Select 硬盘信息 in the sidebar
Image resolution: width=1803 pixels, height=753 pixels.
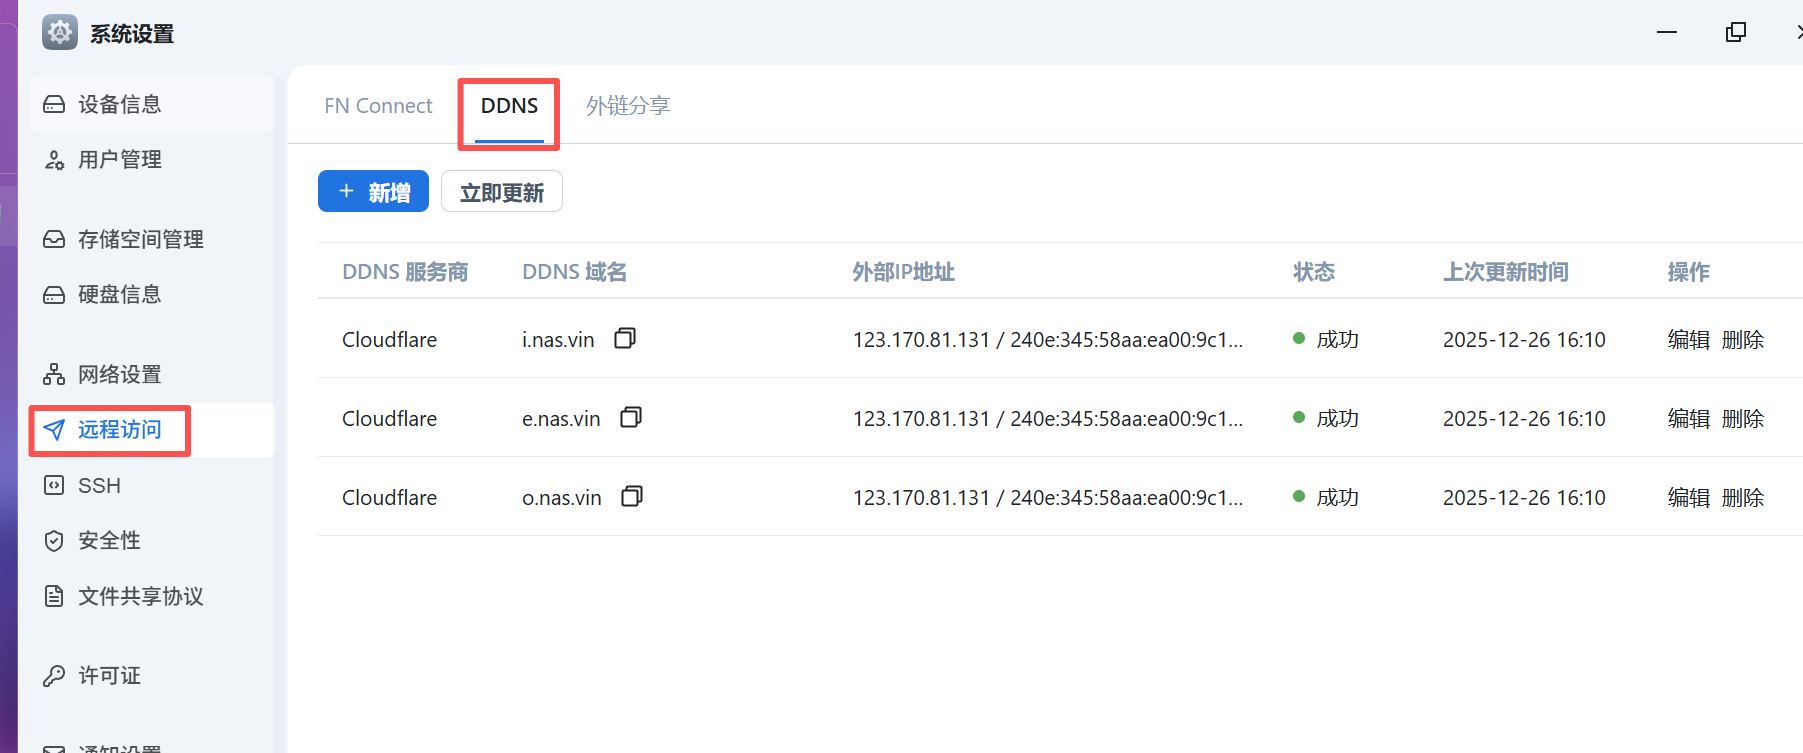tap(152, 294)
